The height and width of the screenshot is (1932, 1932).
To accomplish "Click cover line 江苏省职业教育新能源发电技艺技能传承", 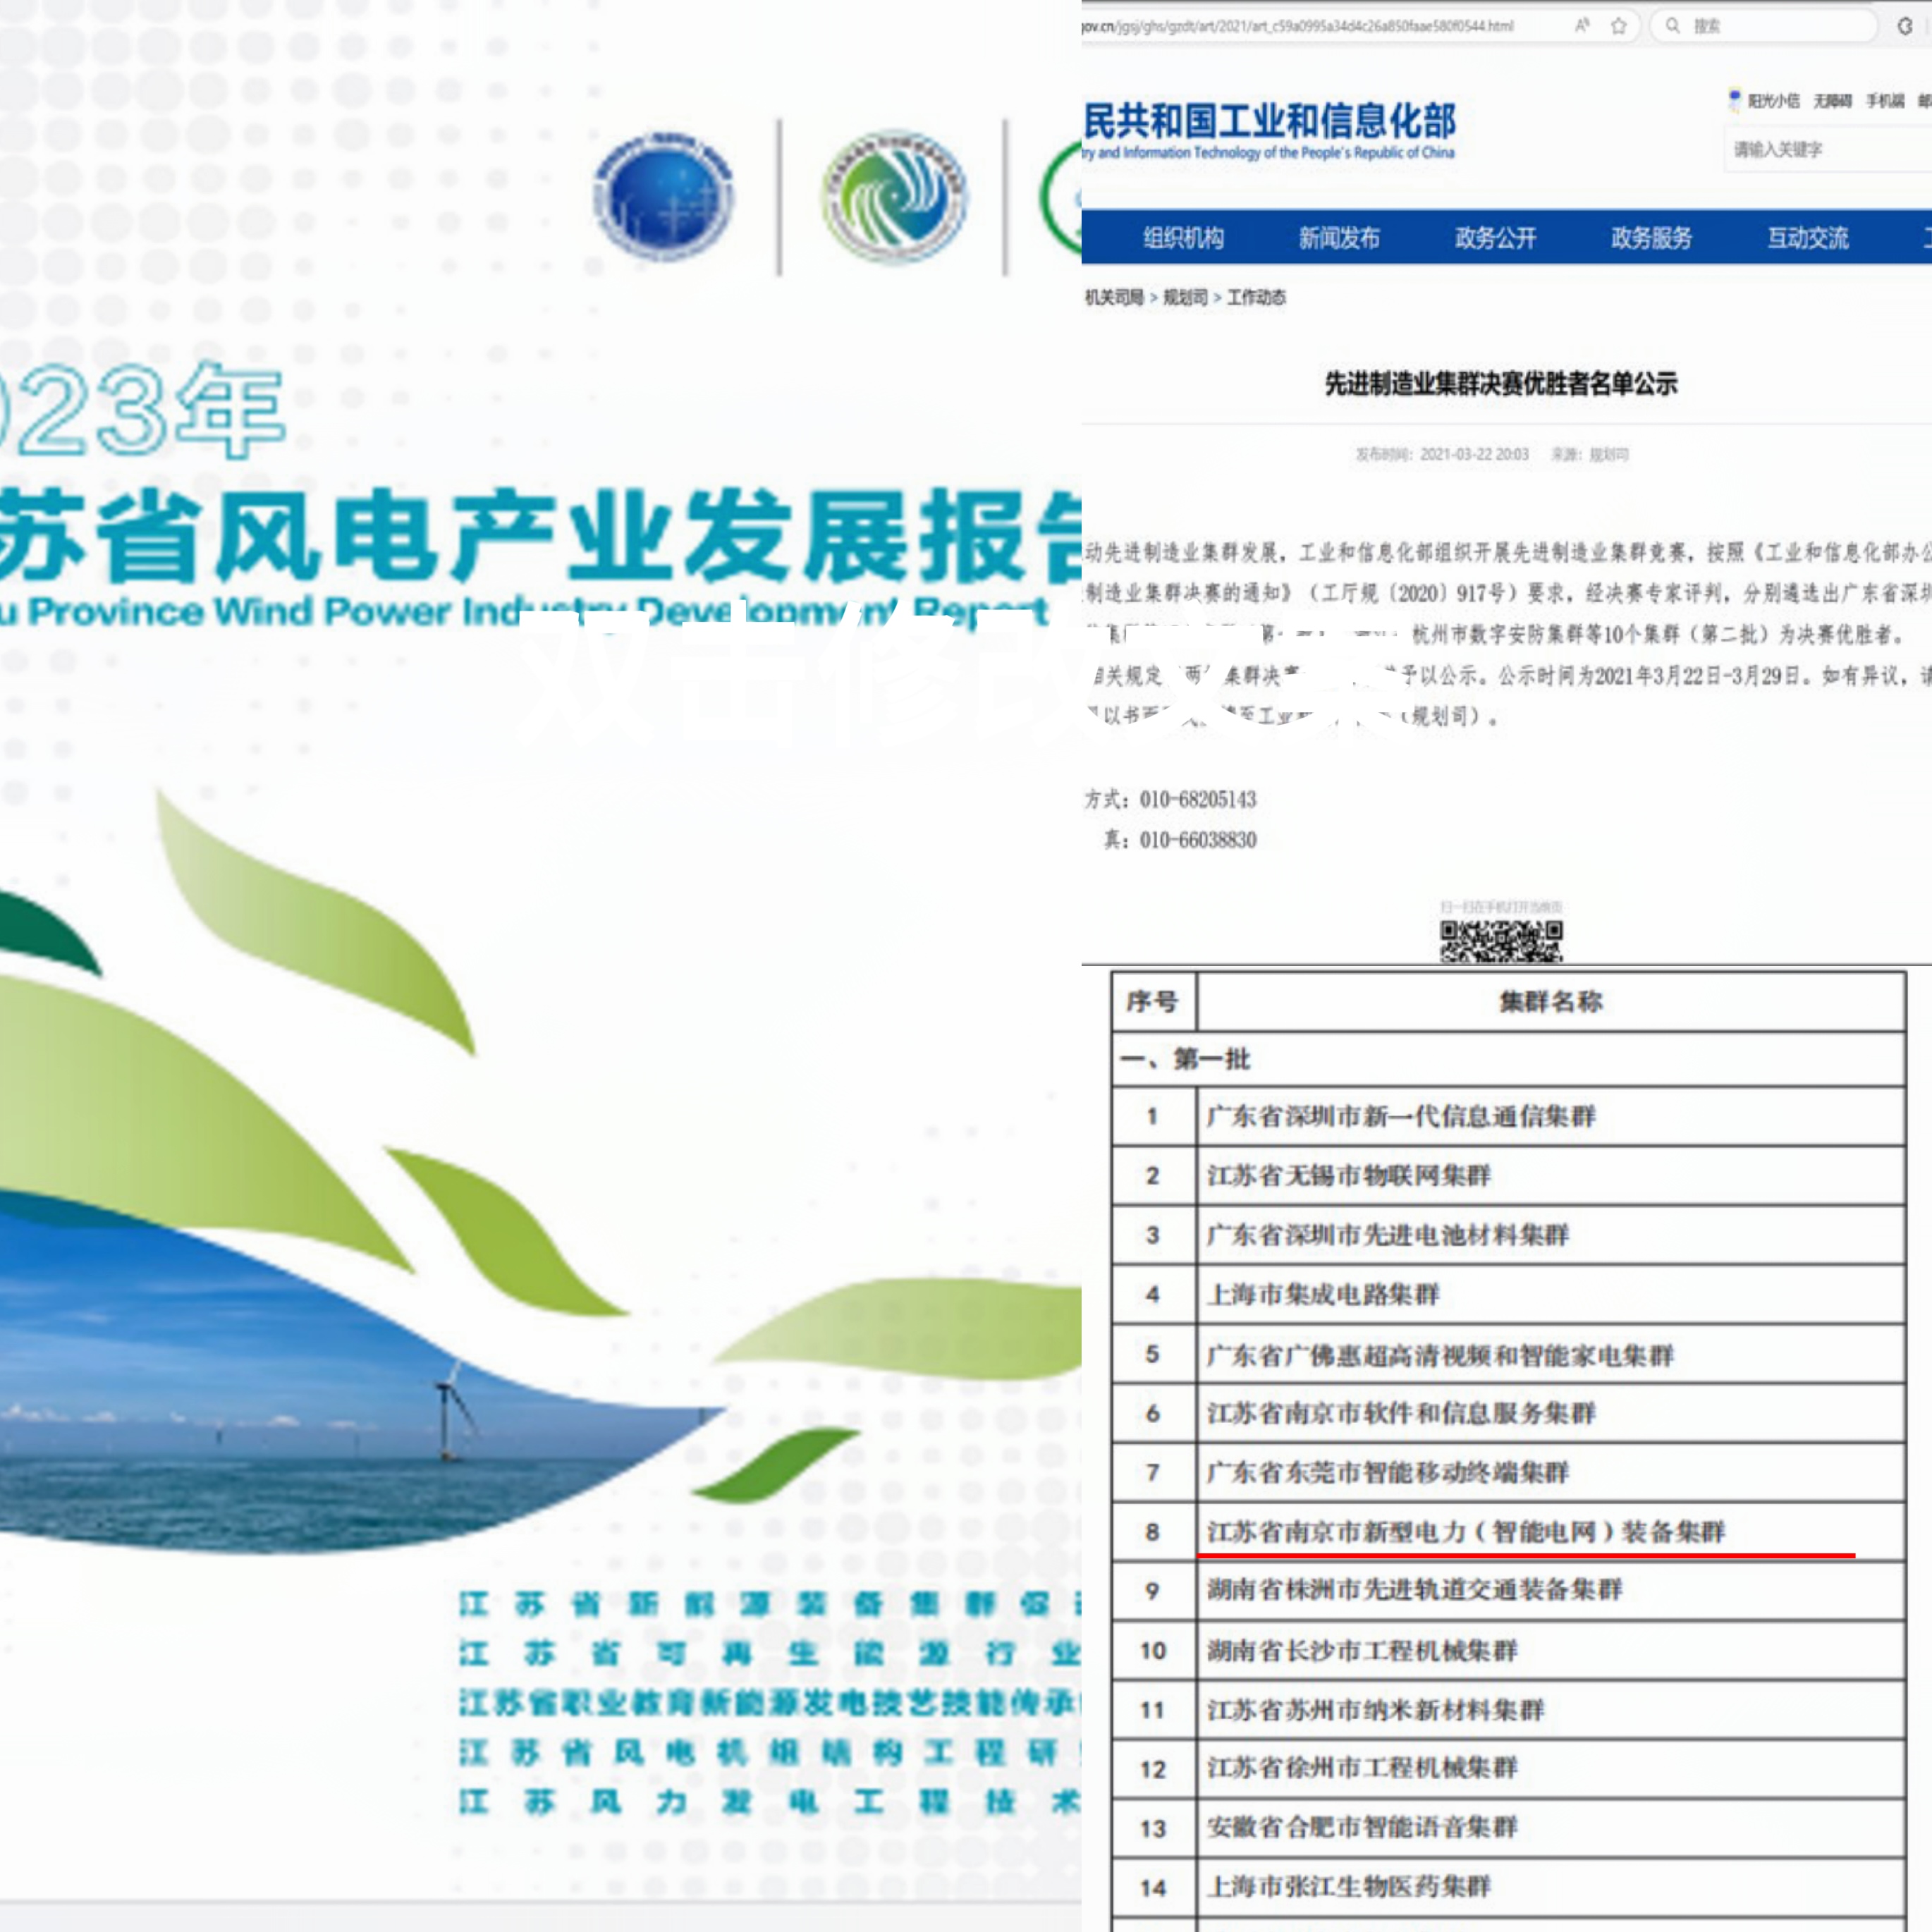I will [x=769, y=1702].
